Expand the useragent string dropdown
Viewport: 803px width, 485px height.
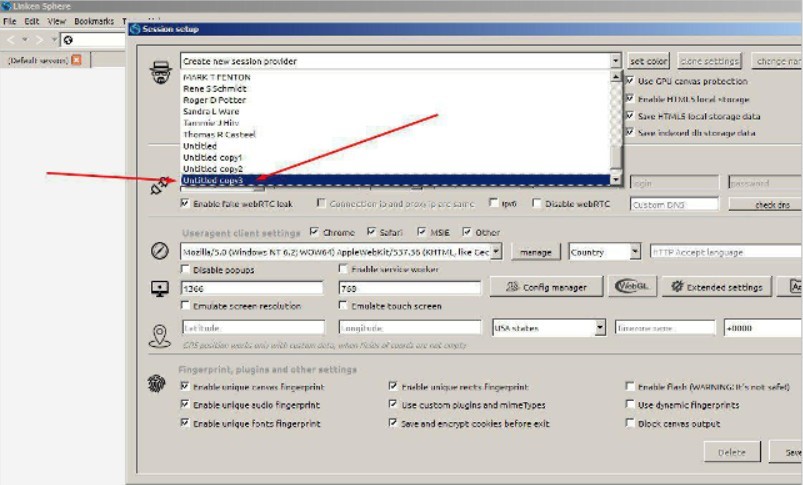point(497,252)
